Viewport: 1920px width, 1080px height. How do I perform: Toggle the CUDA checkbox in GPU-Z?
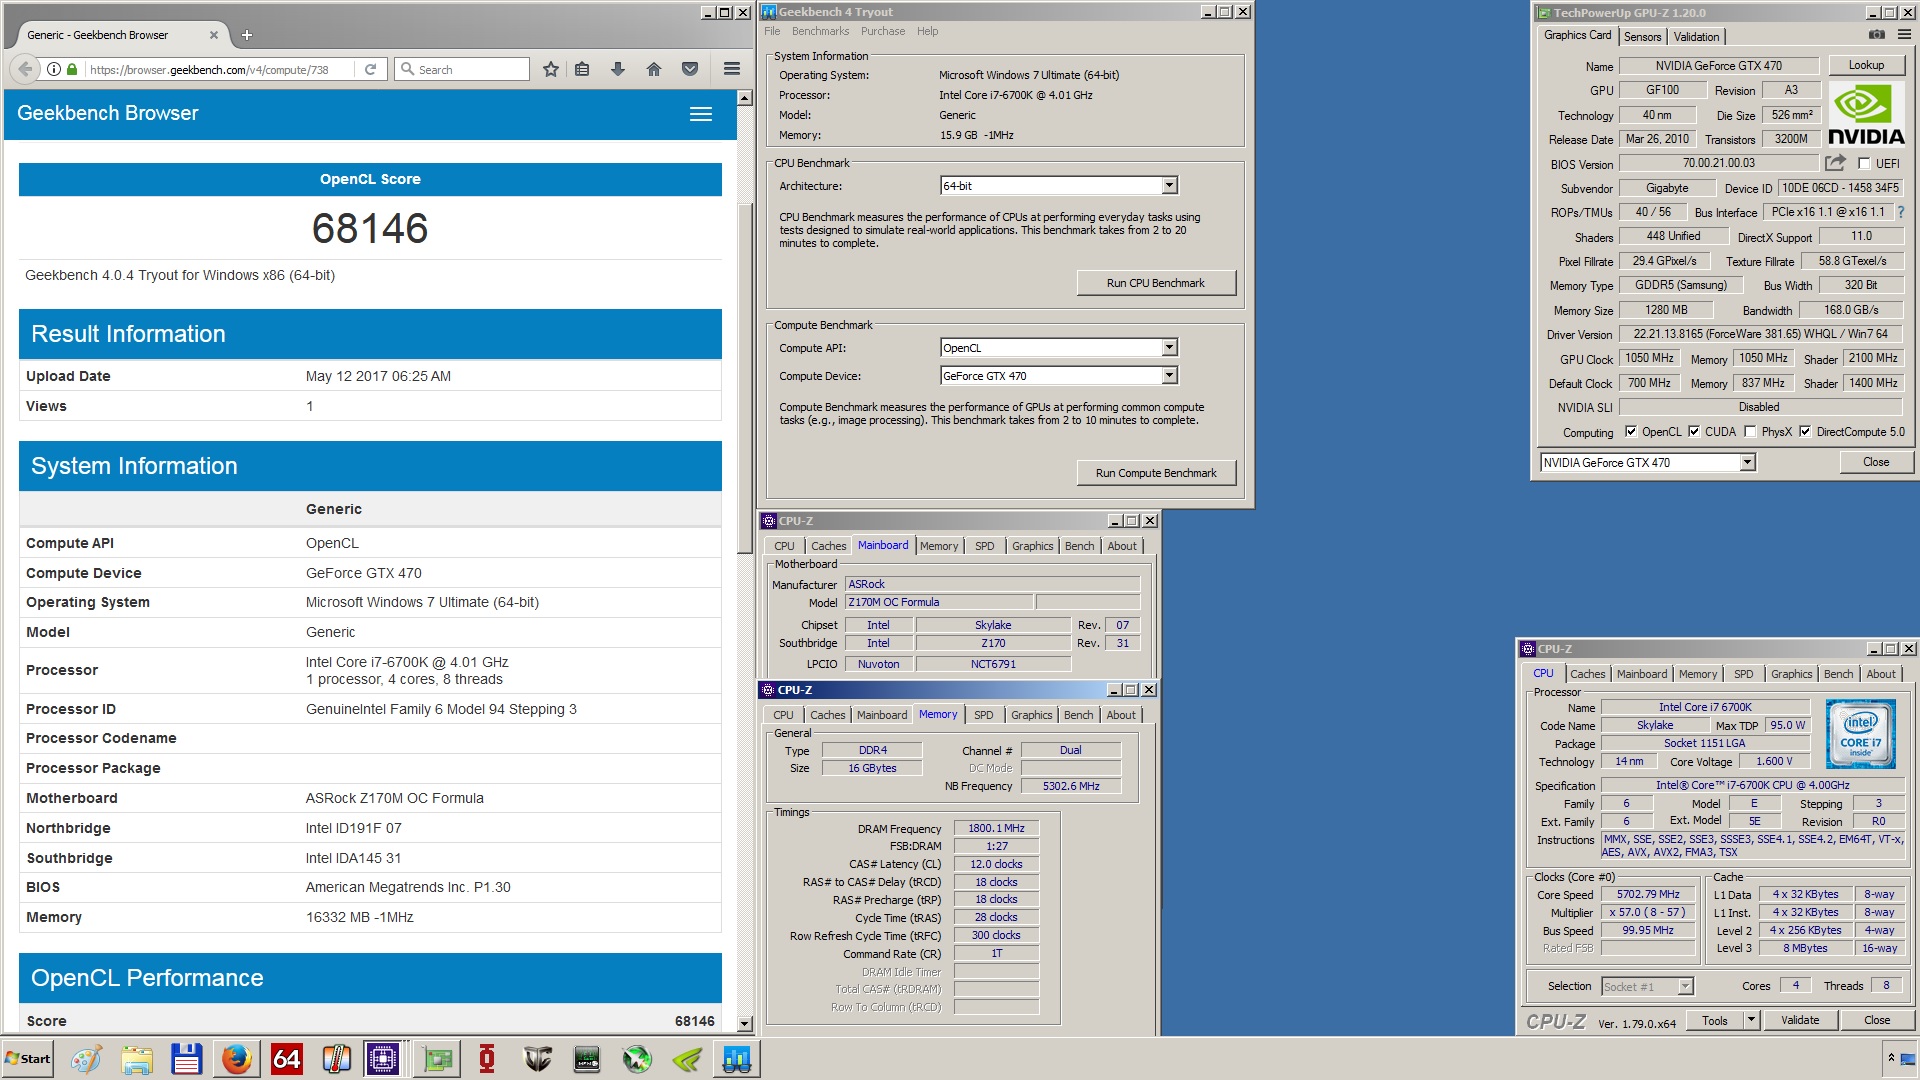[1694, 432]
